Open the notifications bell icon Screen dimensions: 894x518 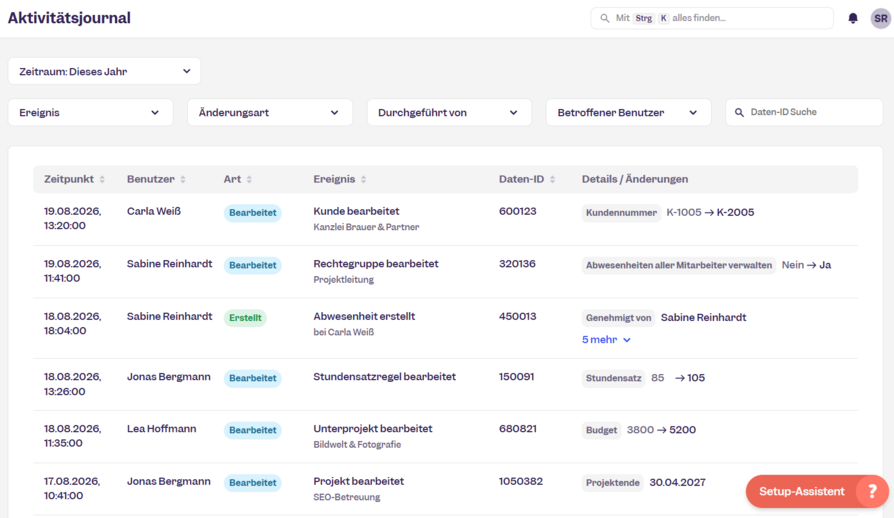(x=853, y=18)
